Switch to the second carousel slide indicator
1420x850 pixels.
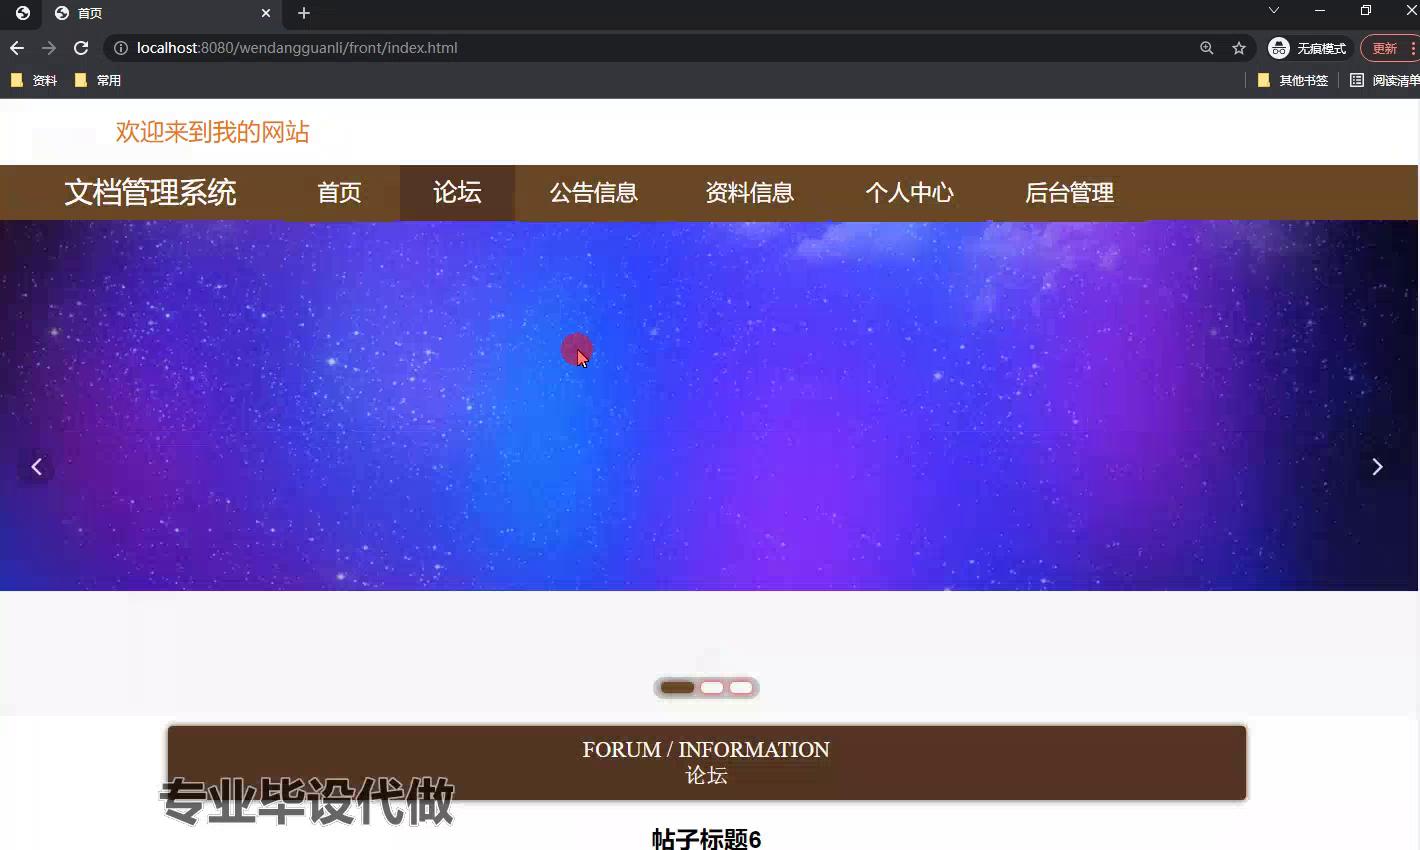[x=712, y=688]
